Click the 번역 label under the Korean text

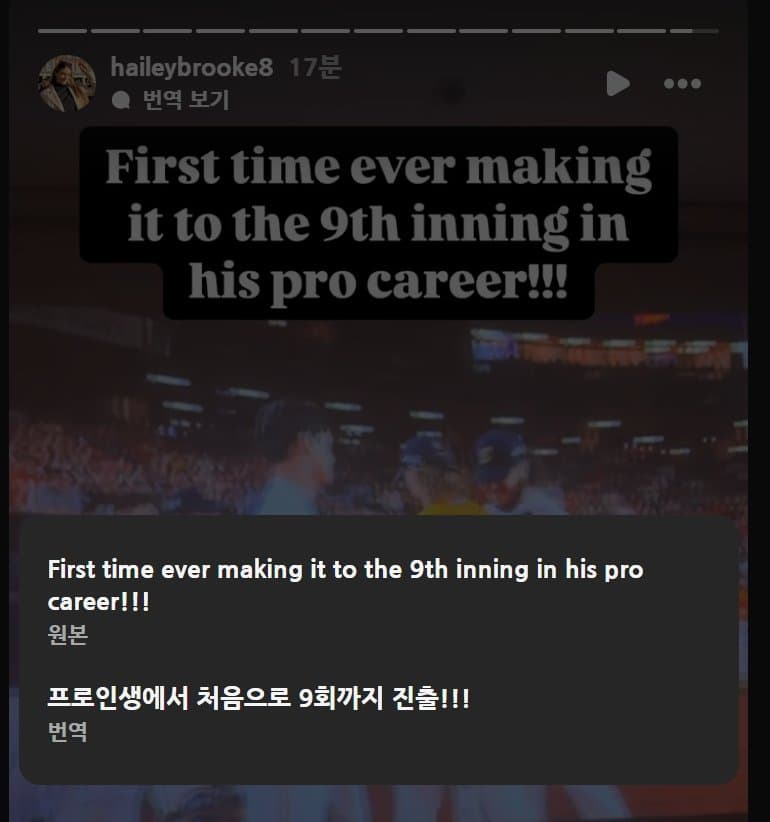coord(67,731)
